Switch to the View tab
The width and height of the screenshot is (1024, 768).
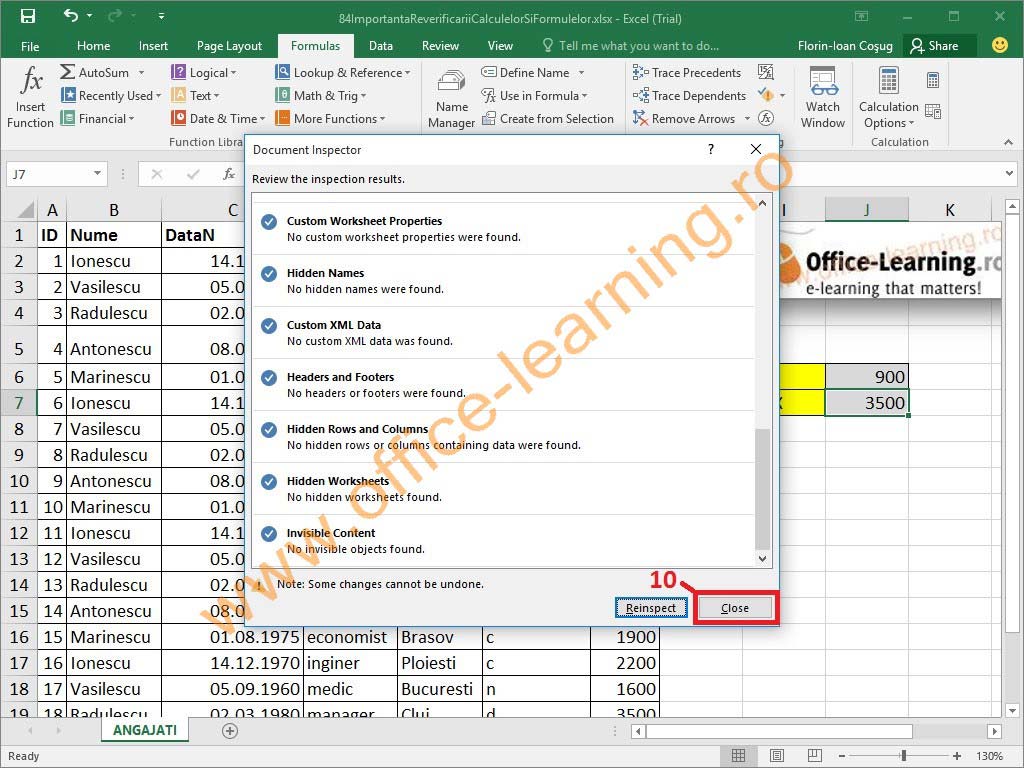coord(500,46)
